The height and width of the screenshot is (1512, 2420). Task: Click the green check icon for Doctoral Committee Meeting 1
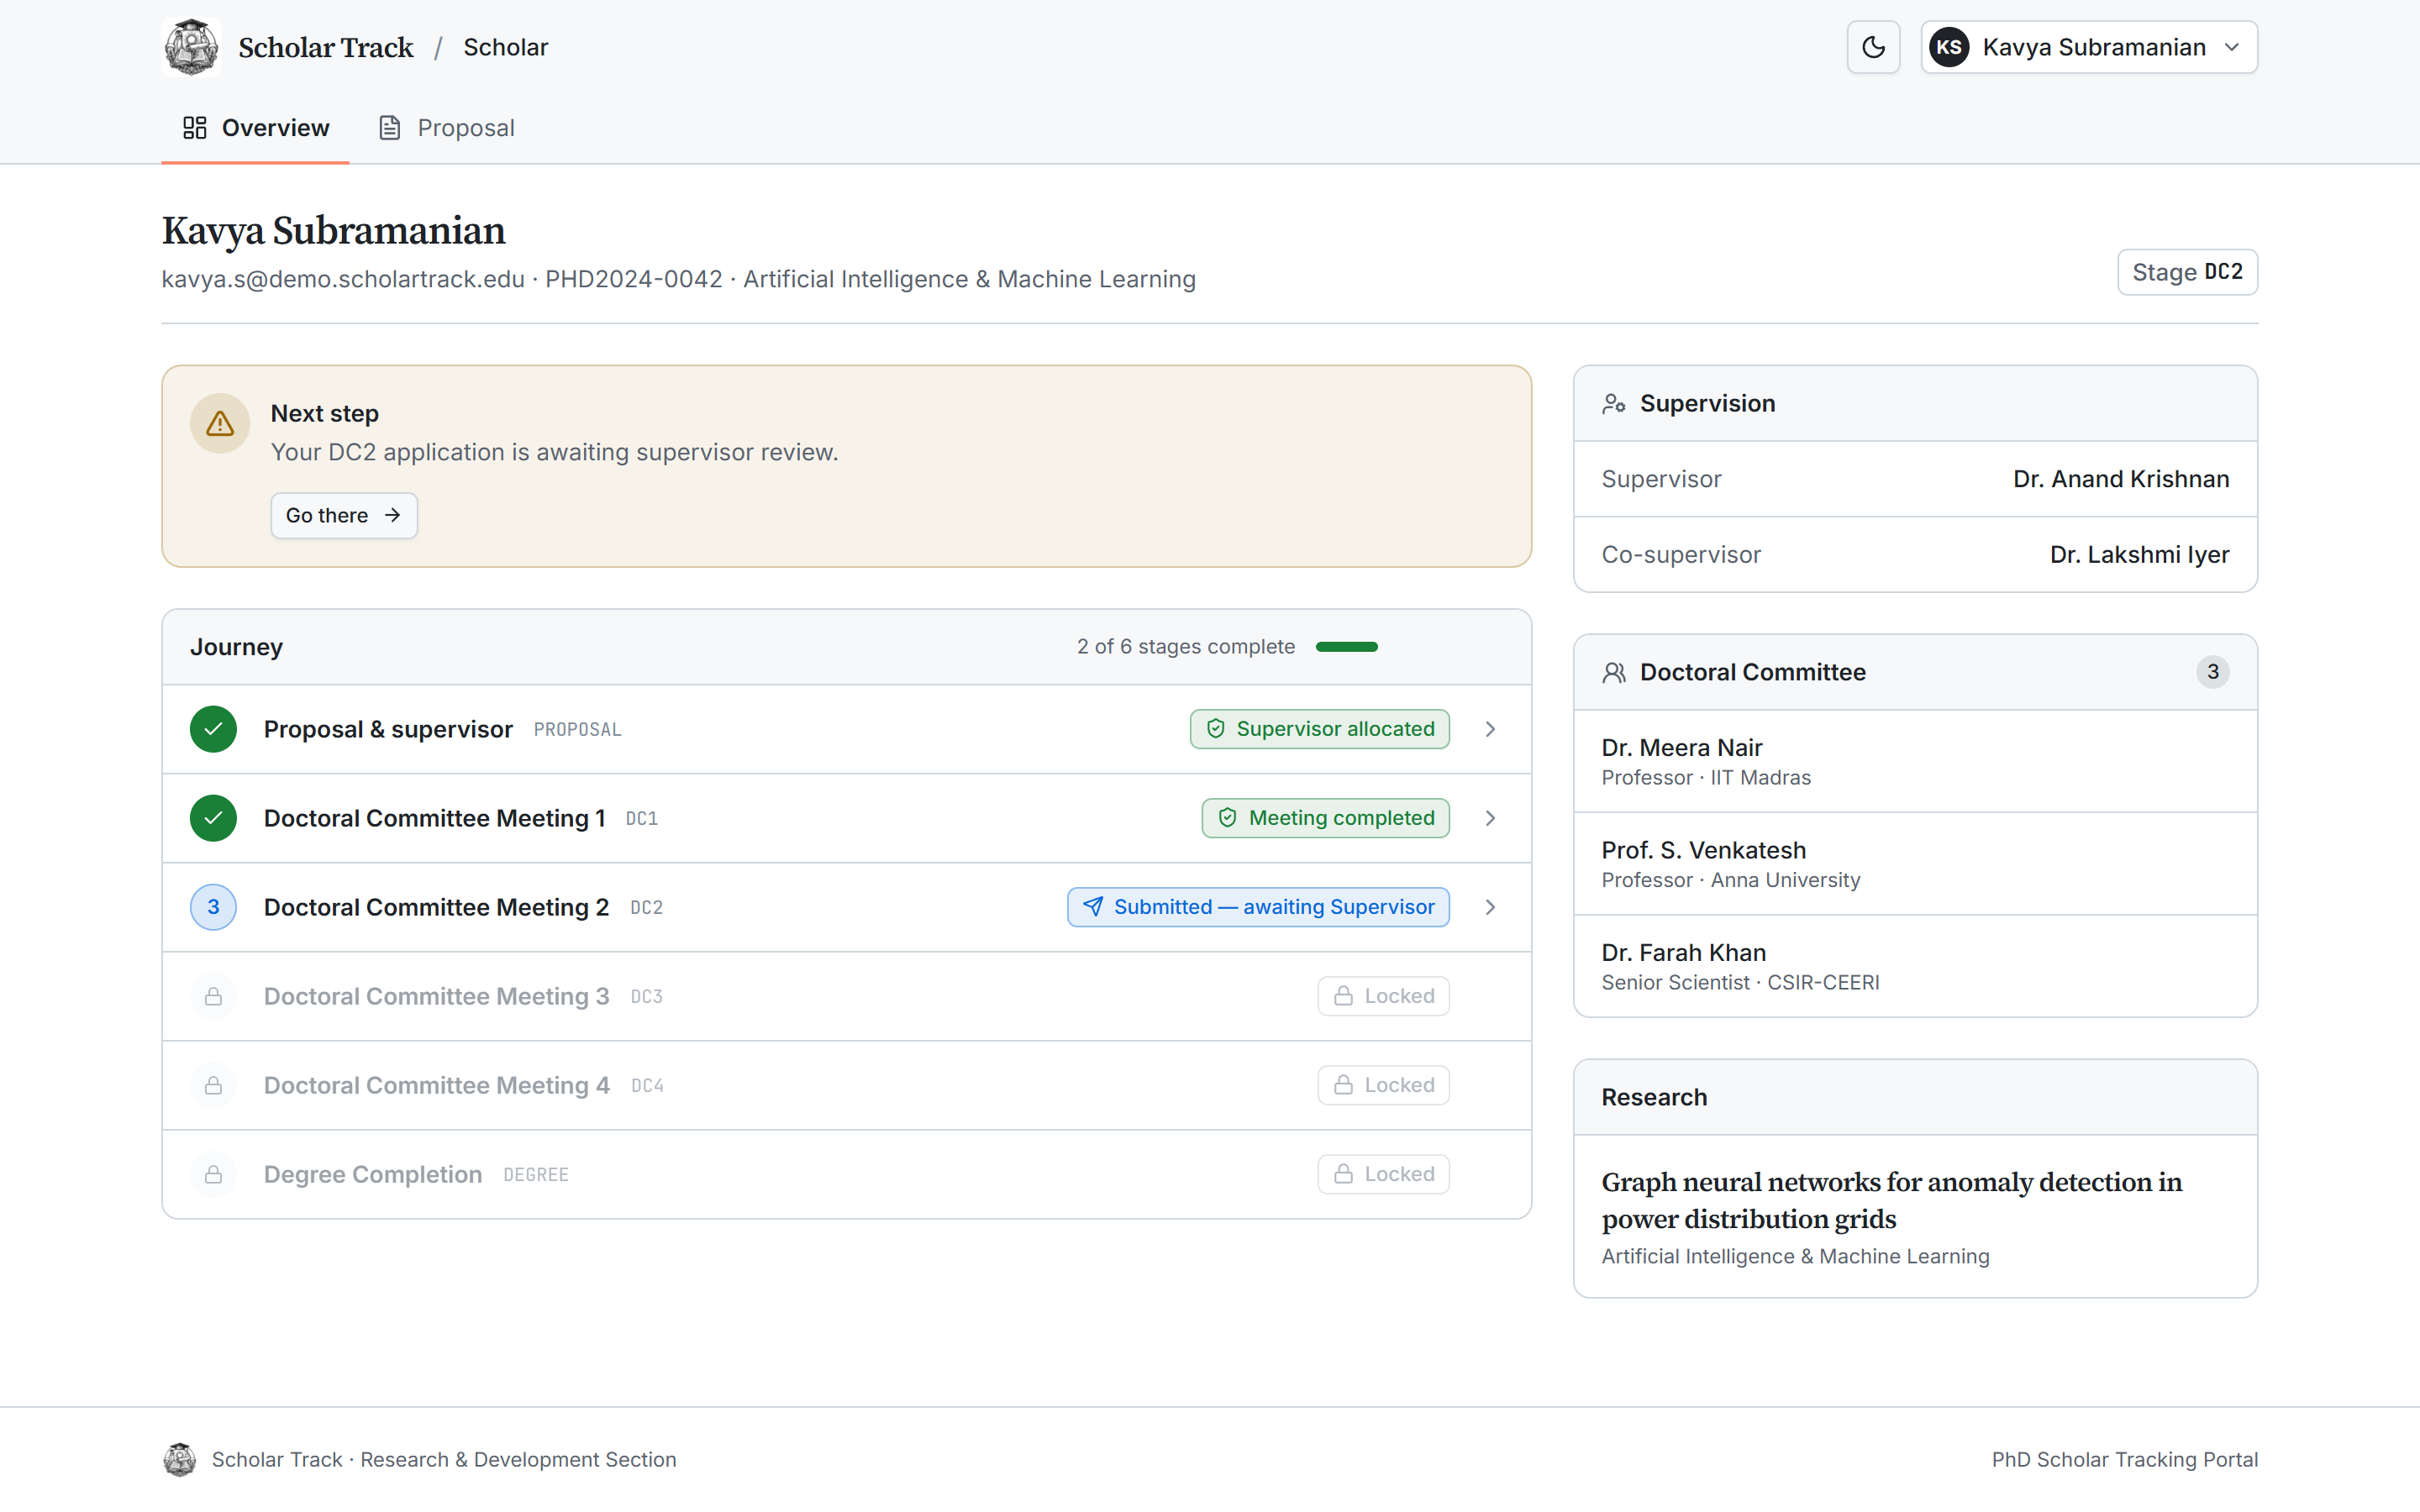coord(213,818)
